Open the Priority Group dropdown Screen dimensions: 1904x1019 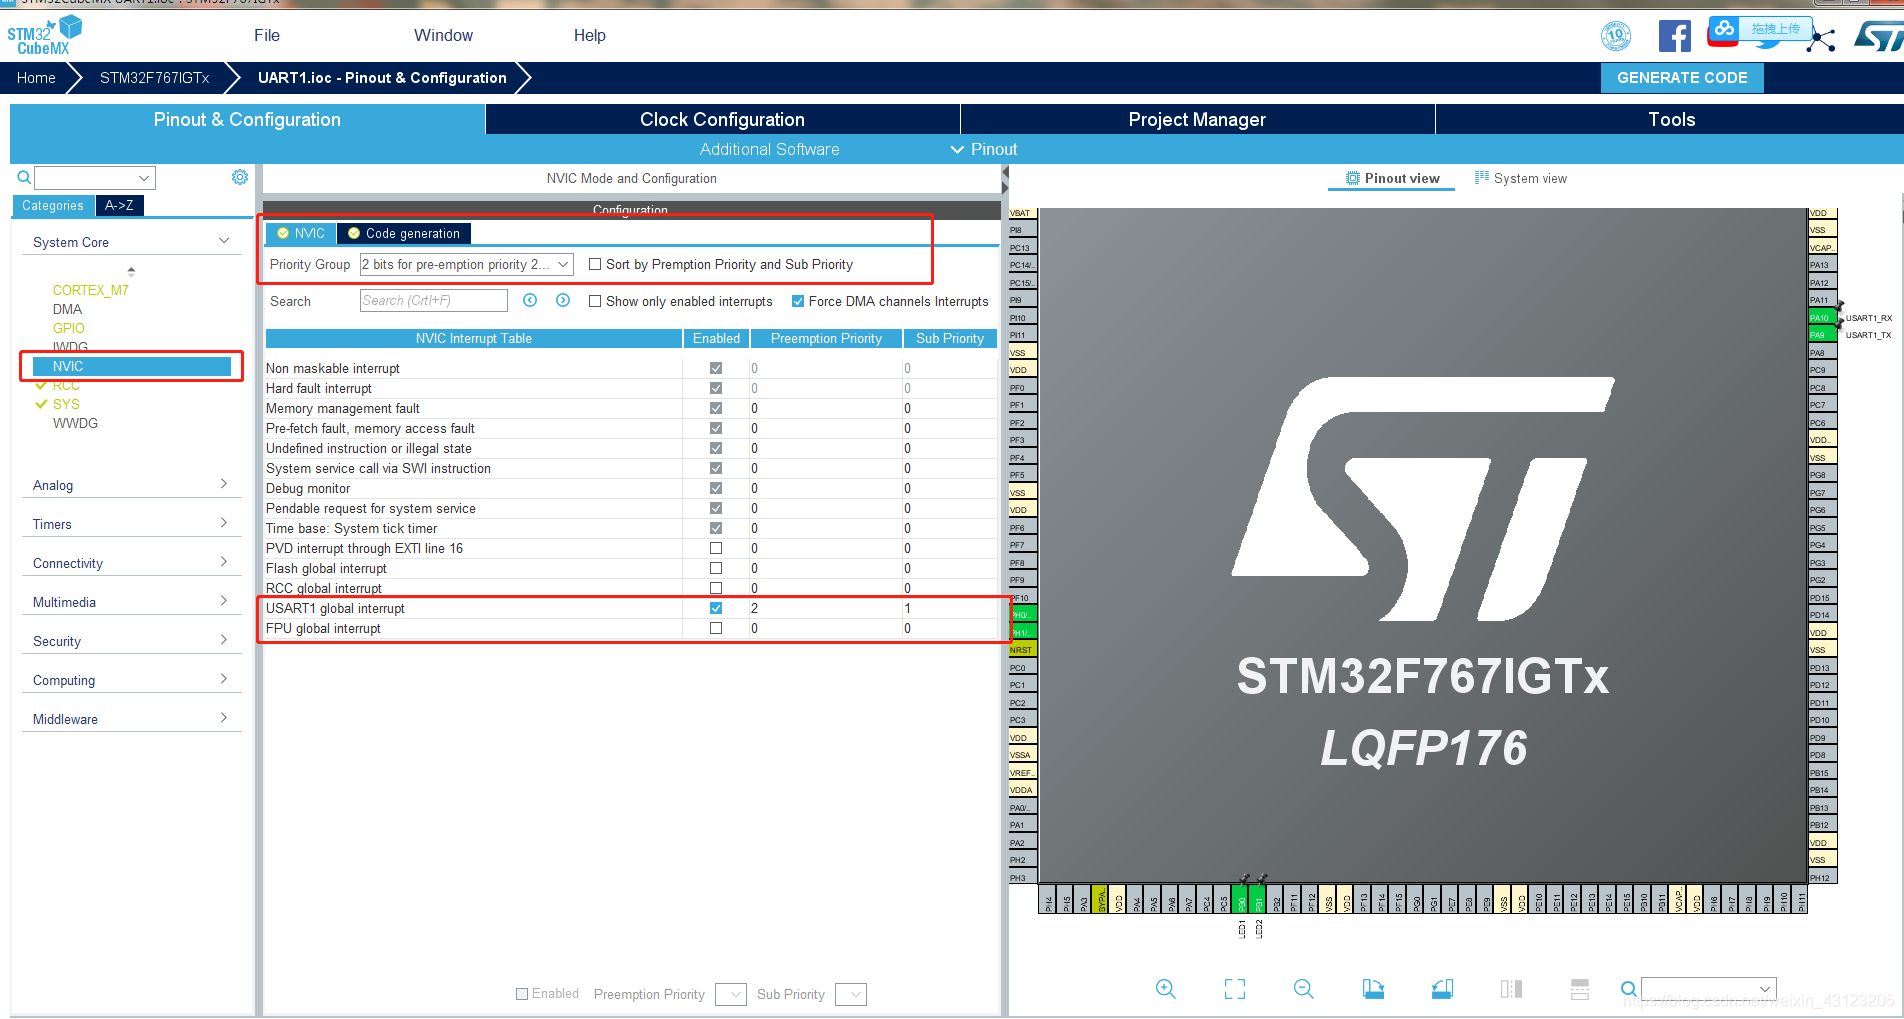click(466, 264)
